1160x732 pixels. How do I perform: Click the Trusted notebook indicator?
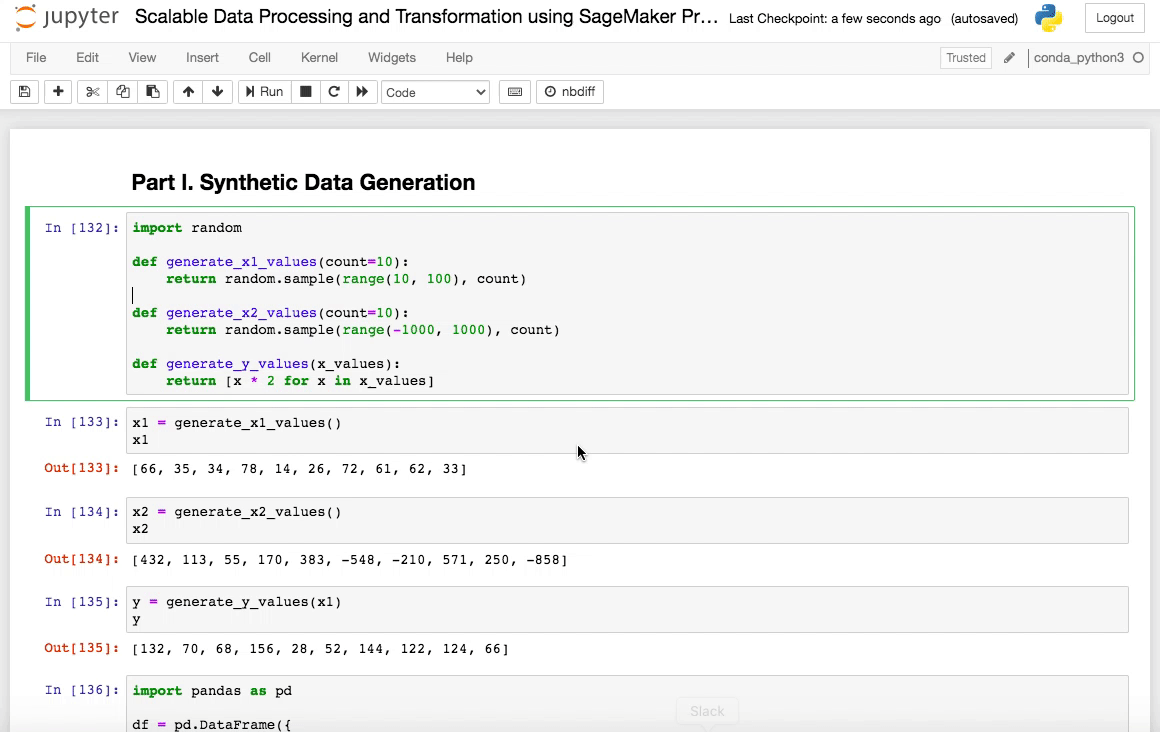[965, 58]
